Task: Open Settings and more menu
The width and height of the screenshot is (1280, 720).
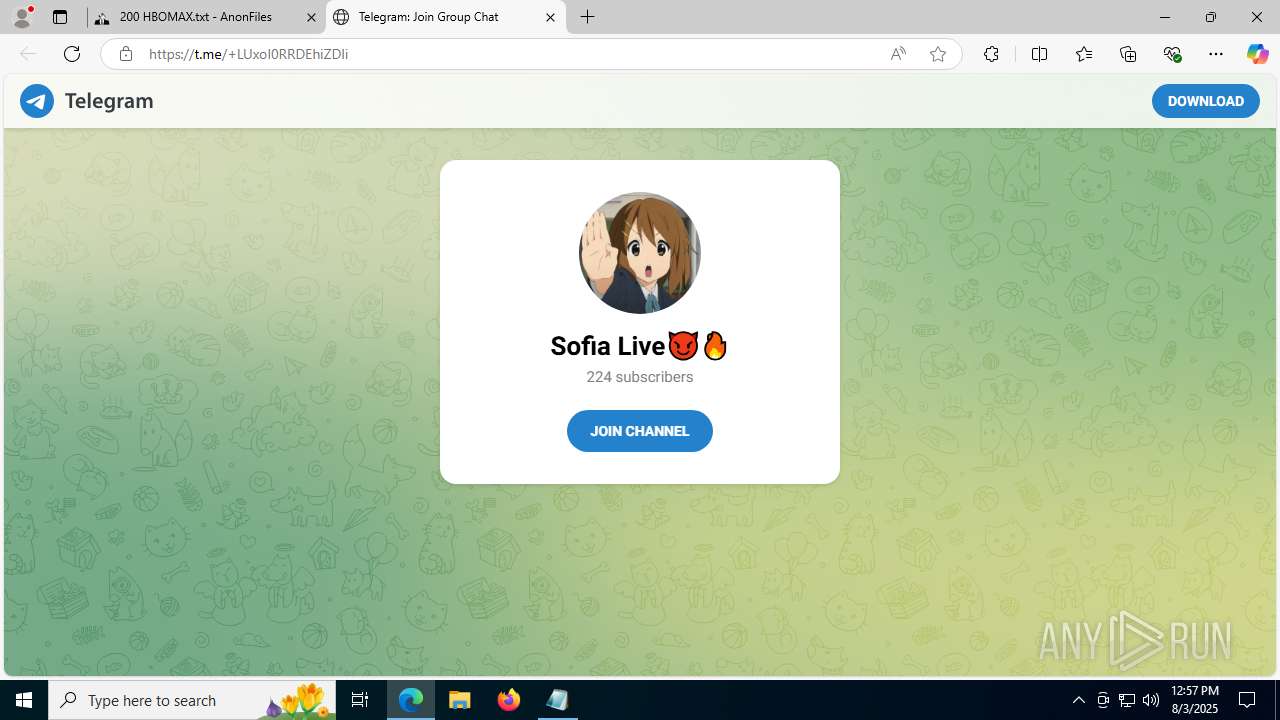Action: point(1216,54)
